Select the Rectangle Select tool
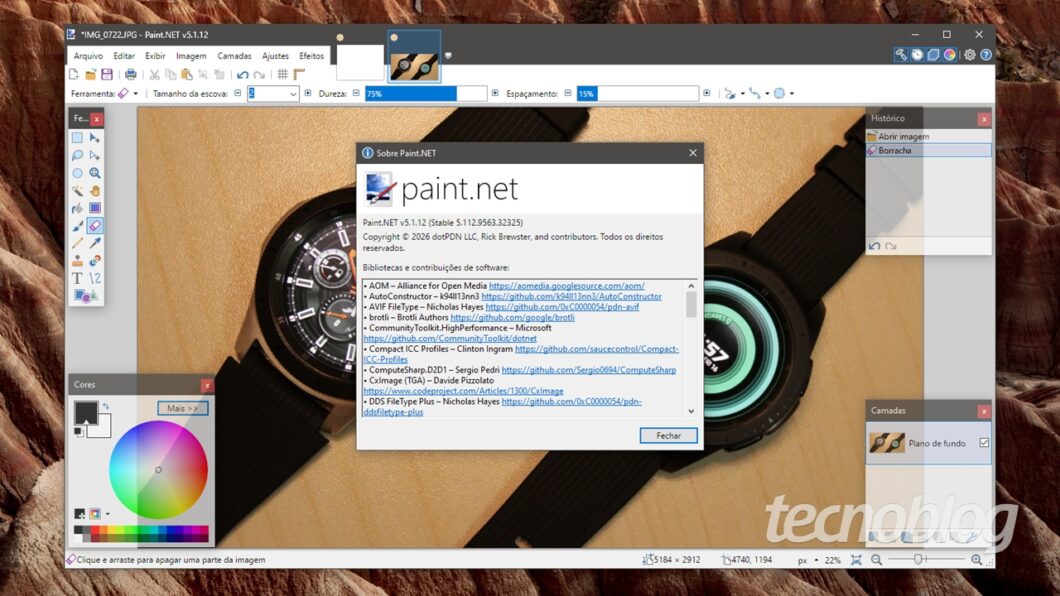Screen dimensions: 1060x596 78,138
